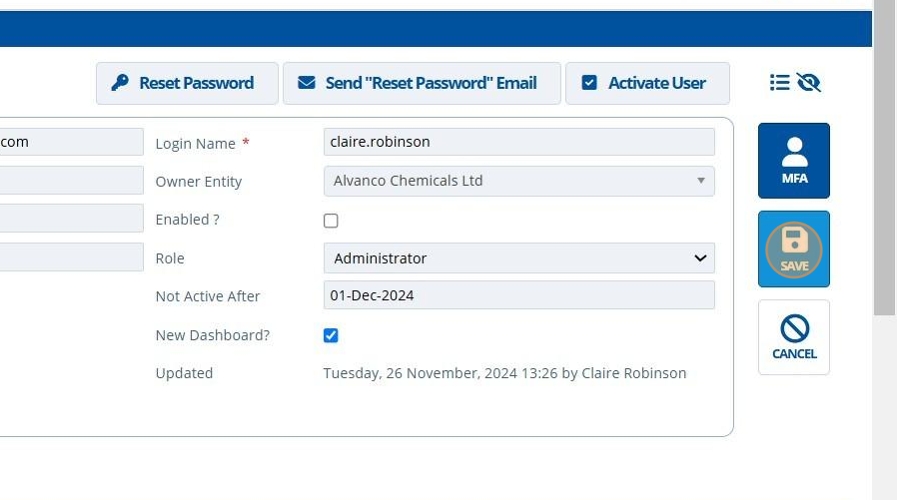Click Send "Reset Password" Email button
The height and width of the screenshot is (500, 897).
[421, 83]
